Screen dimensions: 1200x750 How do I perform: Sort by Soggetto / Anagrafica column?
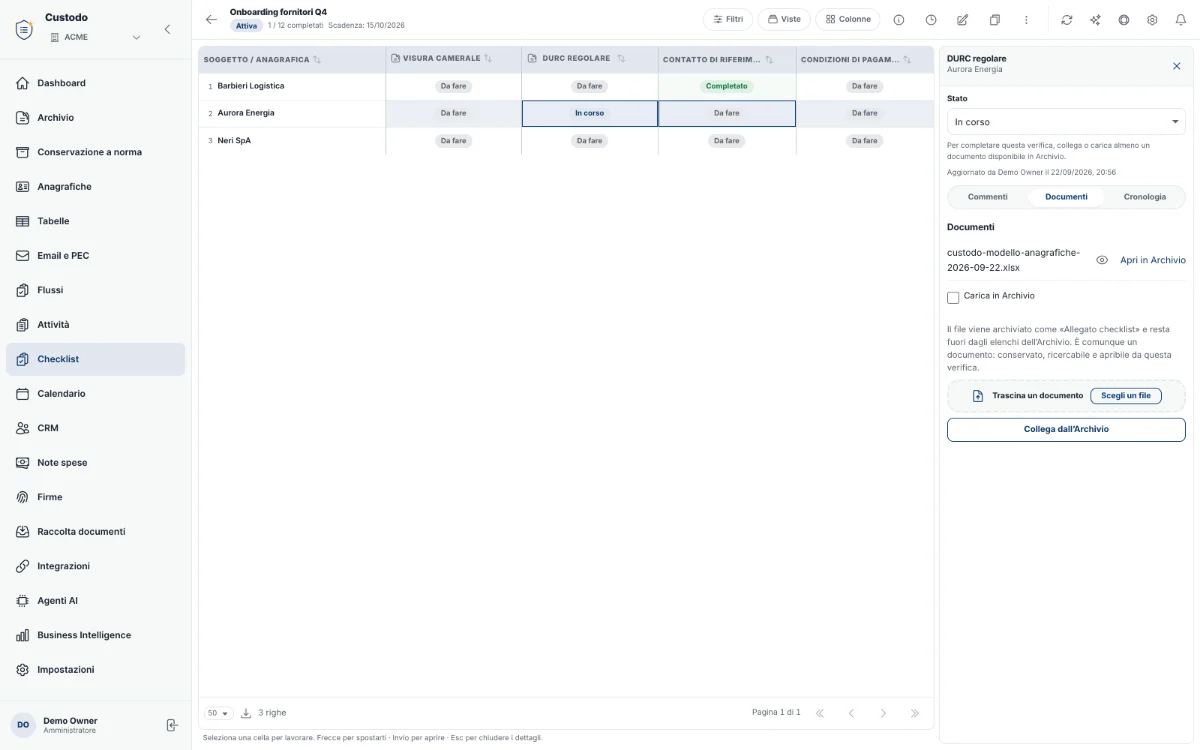(317, 60)
